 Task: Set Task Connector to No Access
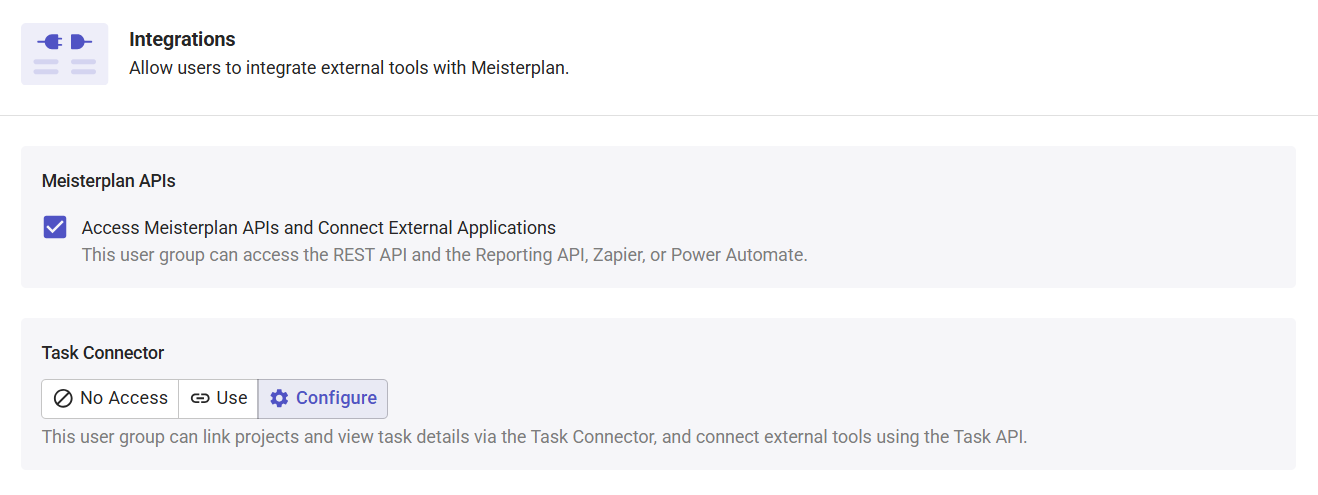(110, 398)
